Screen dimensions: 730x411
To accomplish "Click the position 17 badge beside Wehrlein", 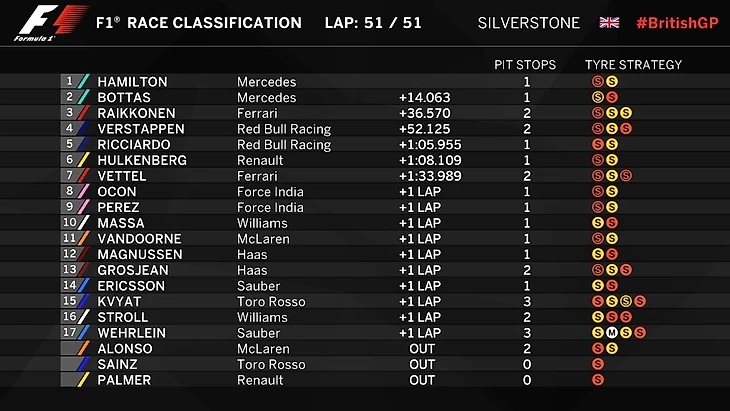I will pyautogui.click(x=69, y=333).
